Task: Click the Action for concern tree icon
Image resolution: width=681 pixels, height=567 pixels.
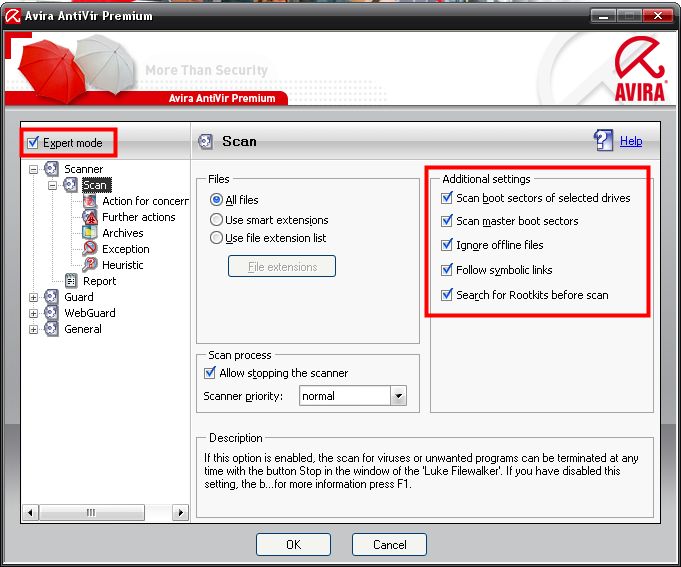Action: point(90,201)
